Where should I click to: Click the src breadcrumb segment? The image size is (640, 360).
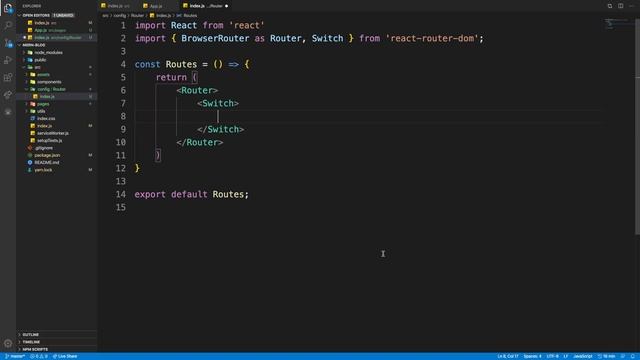point(105,16)
